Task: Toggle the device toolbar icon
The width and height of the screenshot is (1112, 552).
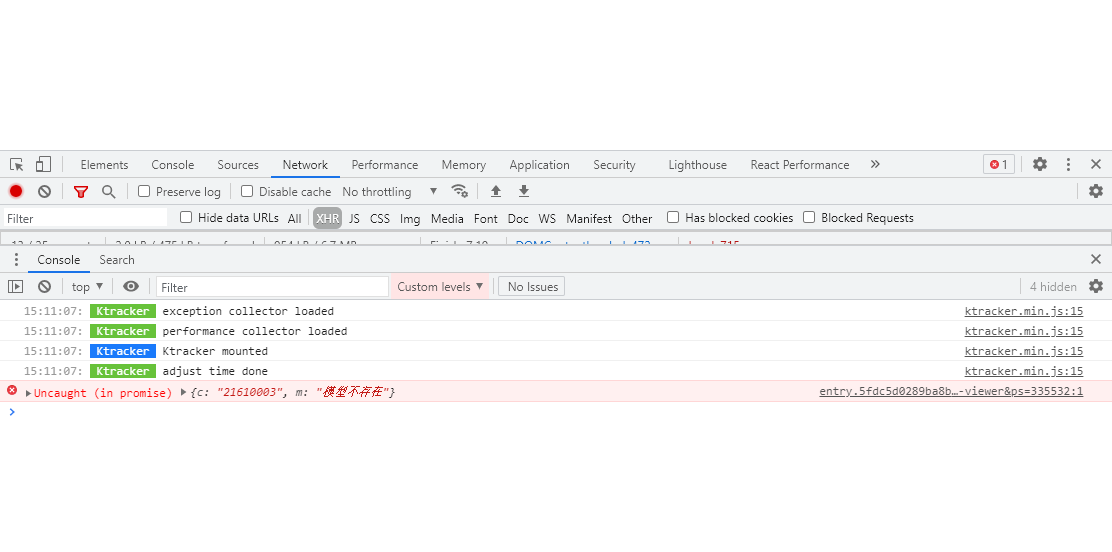Action: coord(43,165)
